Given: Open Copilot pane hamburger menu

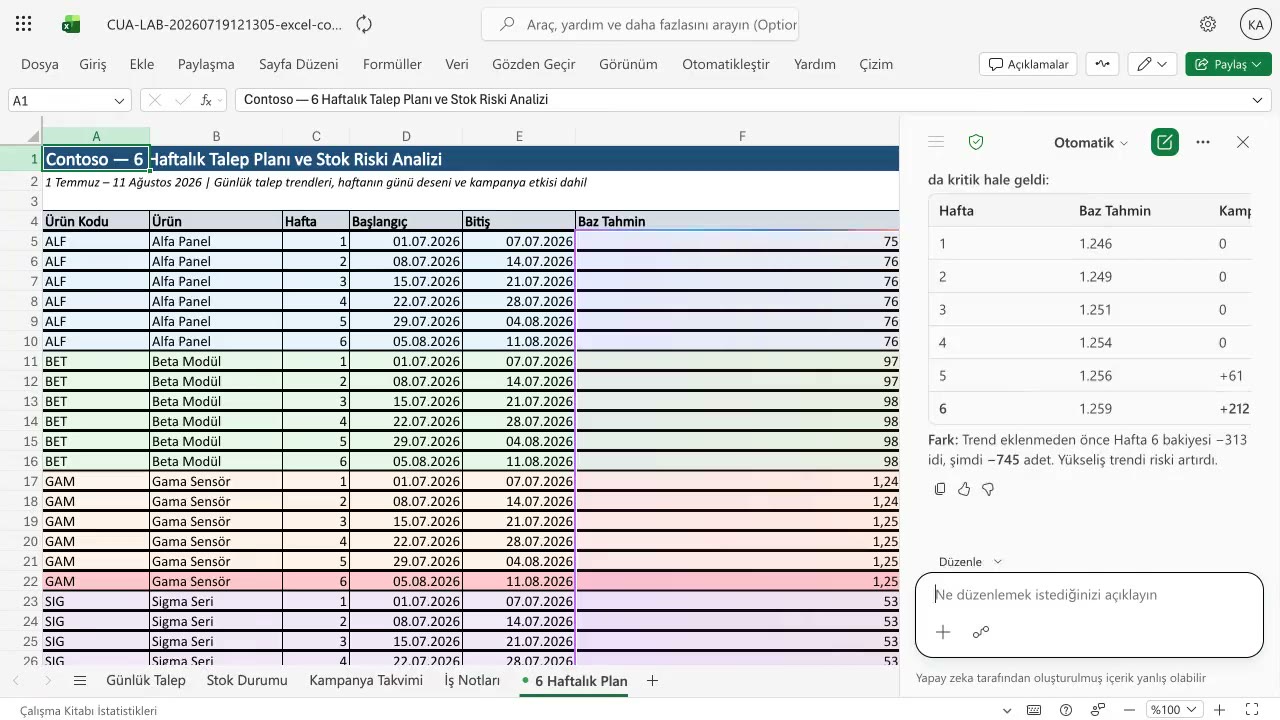Looking at the screenshot, I should coord(936,142).
